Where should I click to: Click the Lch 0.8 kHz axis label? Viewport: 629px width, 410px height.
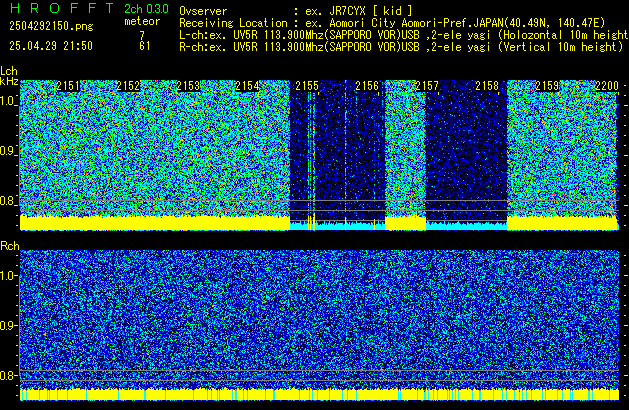coord(7,201)
